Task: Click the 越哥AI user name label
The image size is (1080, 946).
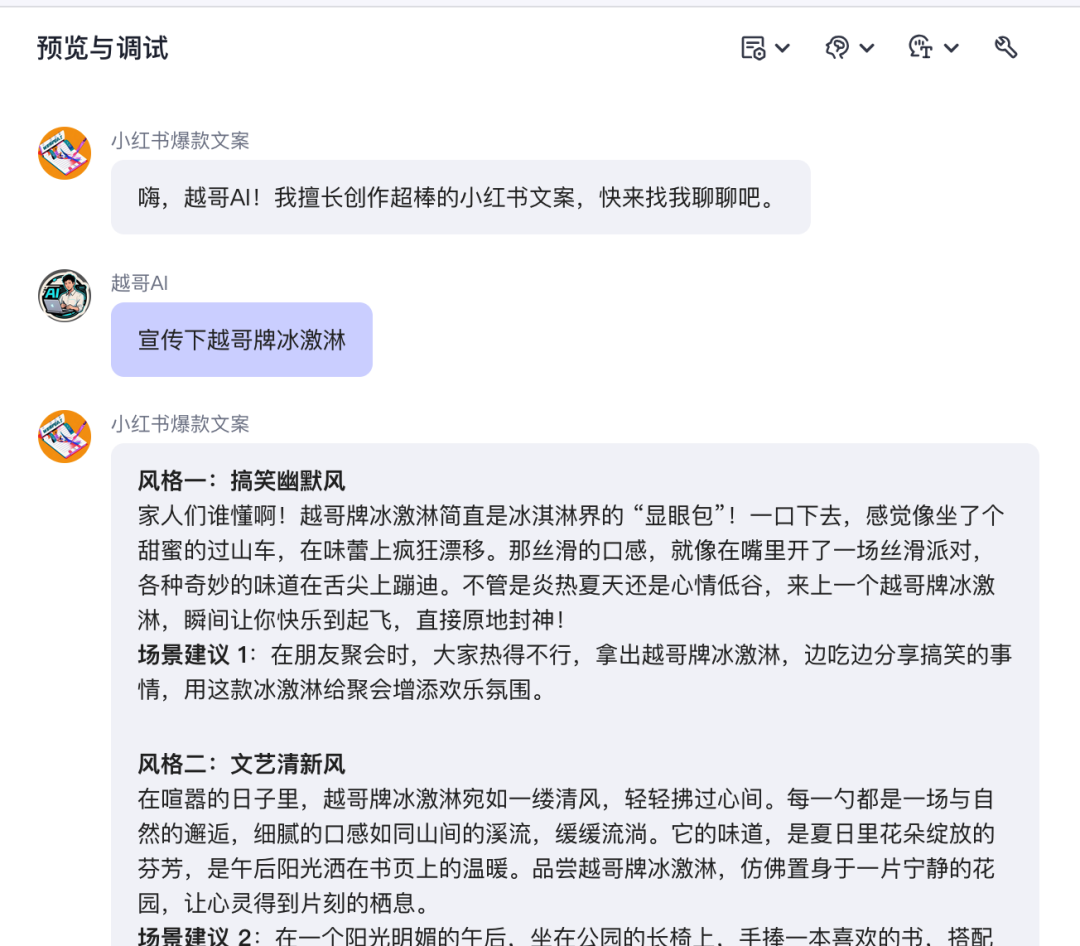Action: (x=139, y=283)
